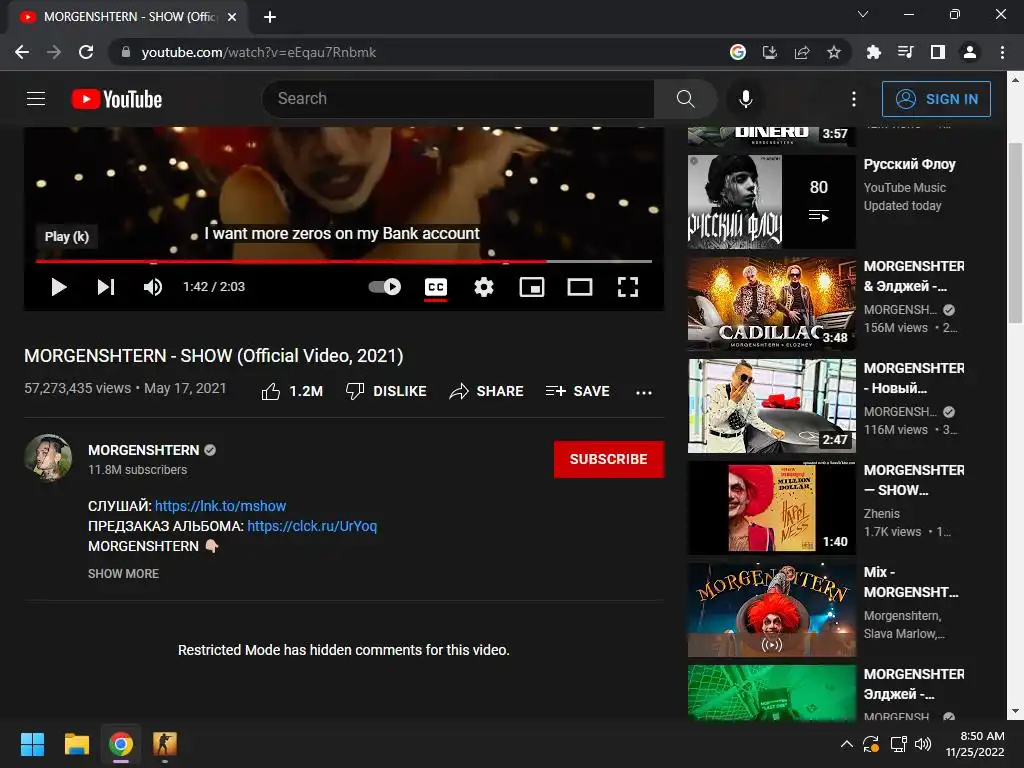Viewport: 1024px width, 768px height.
Task: Click SIGN IN button
Action: tap(936, 99)
